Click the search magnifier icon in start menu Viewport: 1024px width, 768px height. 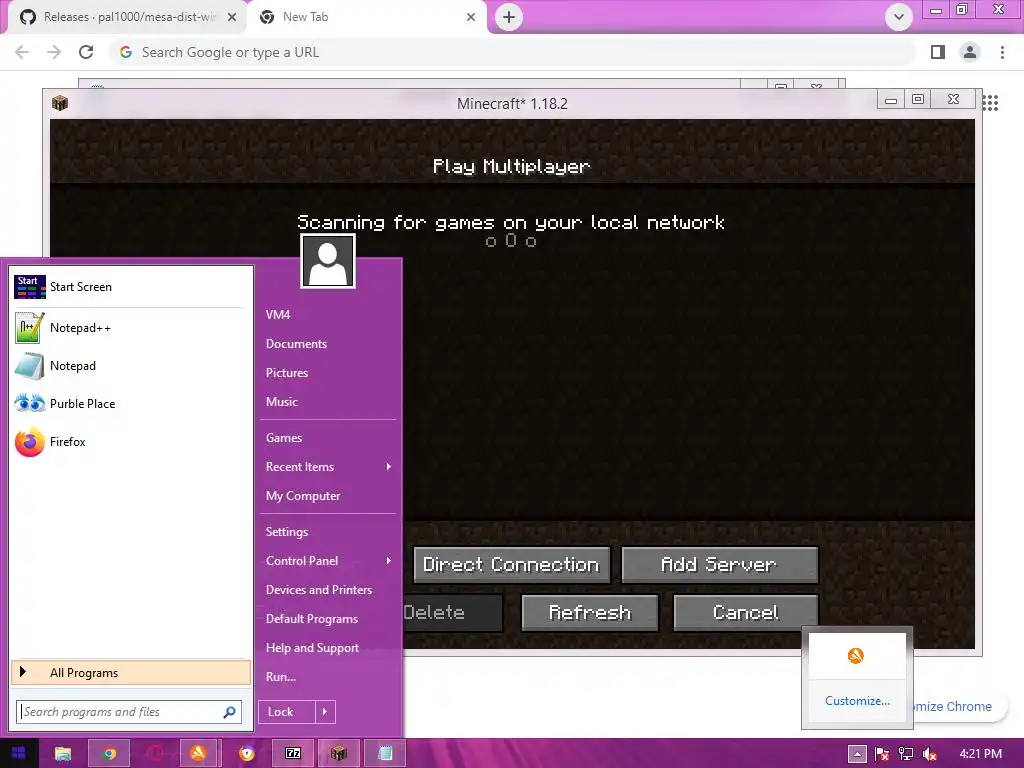(x=229, y=712)
